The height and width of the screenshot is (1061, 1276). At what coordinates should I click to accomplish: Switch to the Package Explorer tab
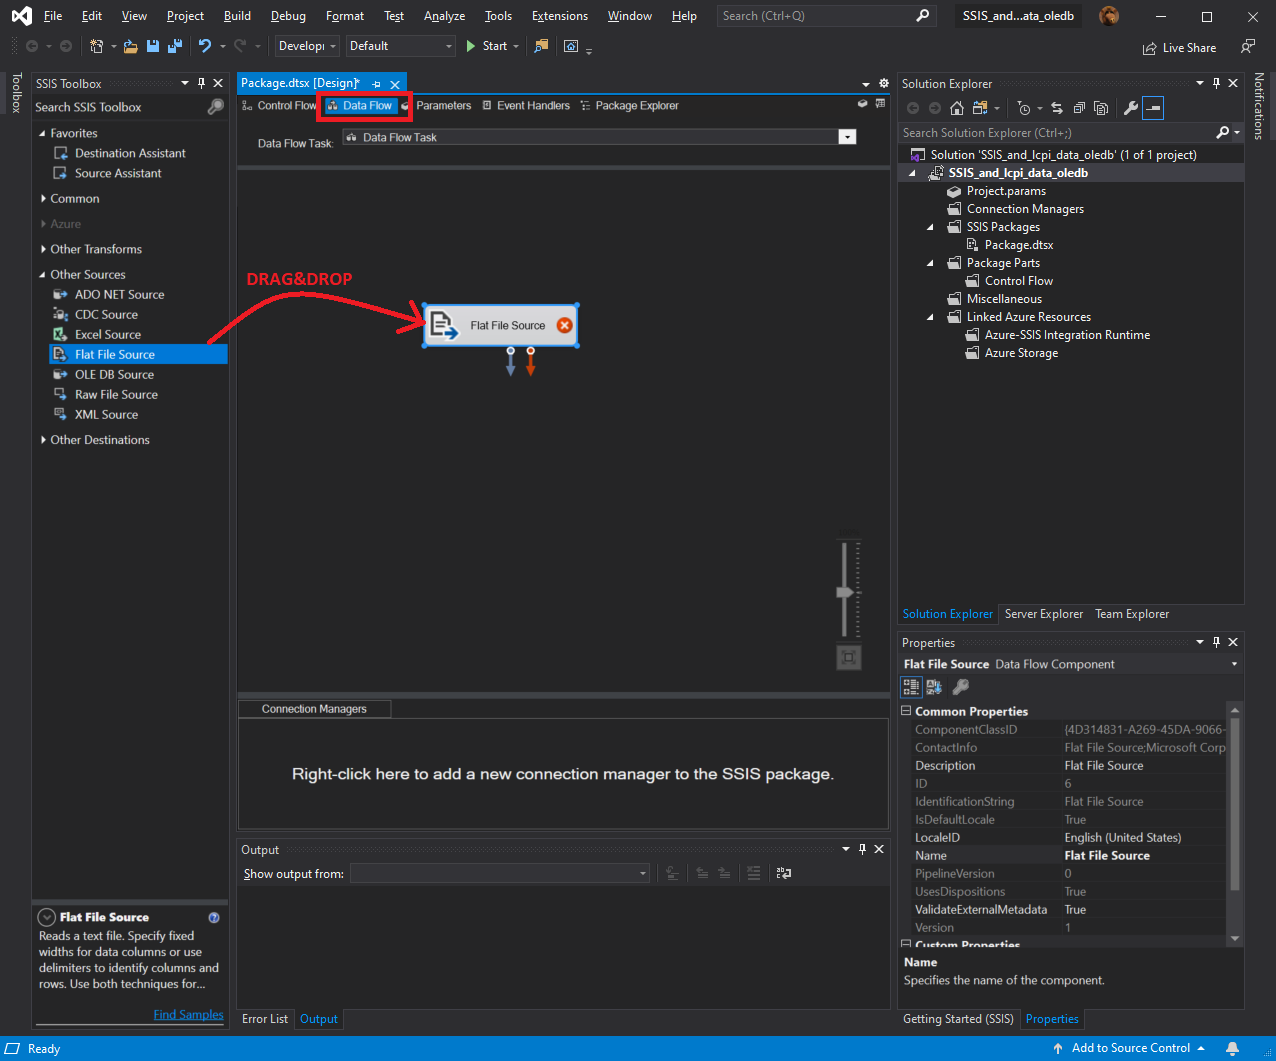coord(629,105)
